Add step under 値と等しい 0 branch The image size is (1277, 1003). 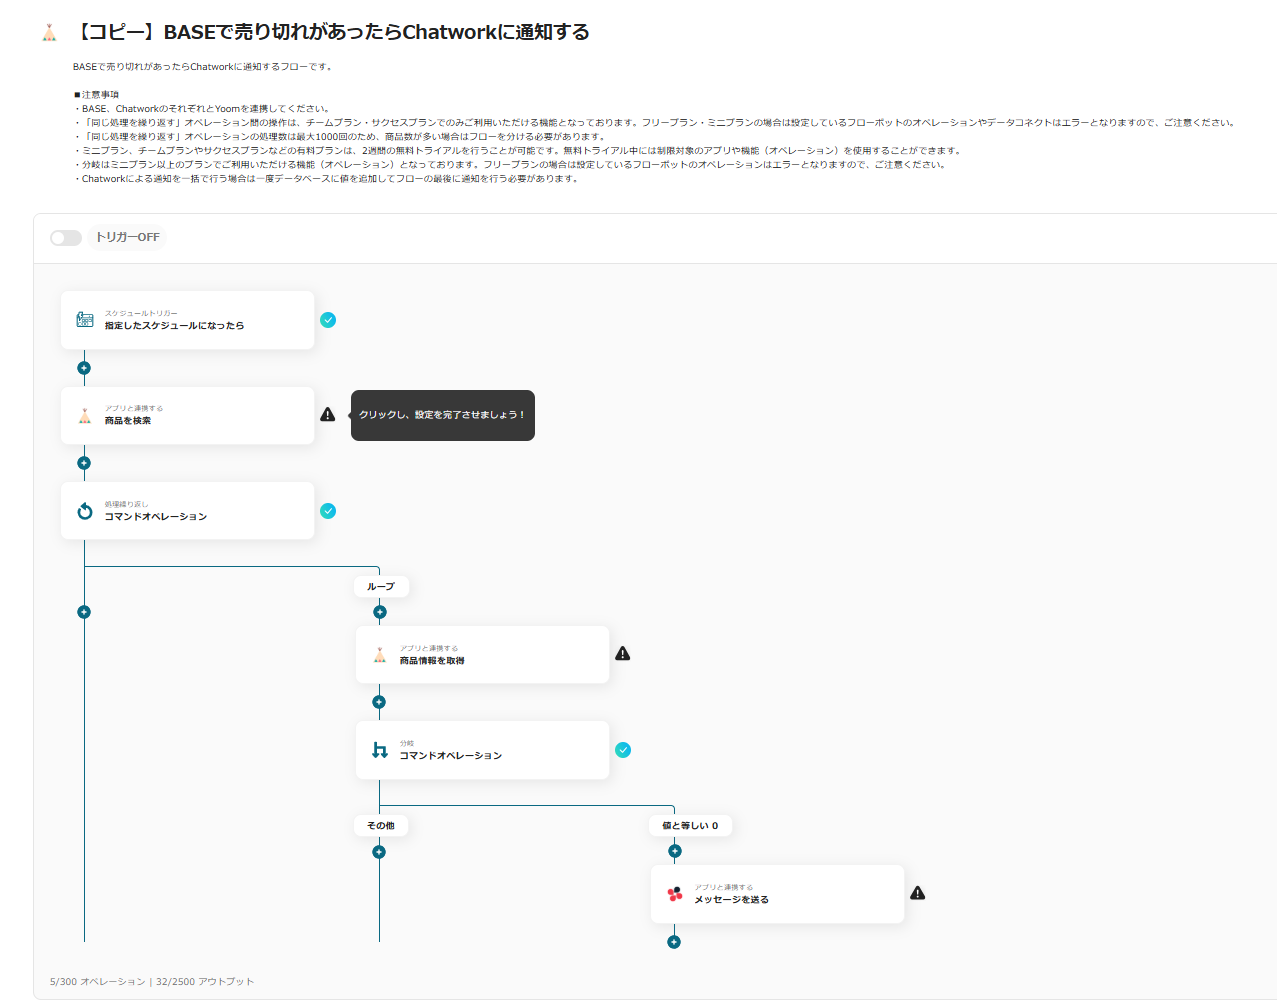[675, 852]
